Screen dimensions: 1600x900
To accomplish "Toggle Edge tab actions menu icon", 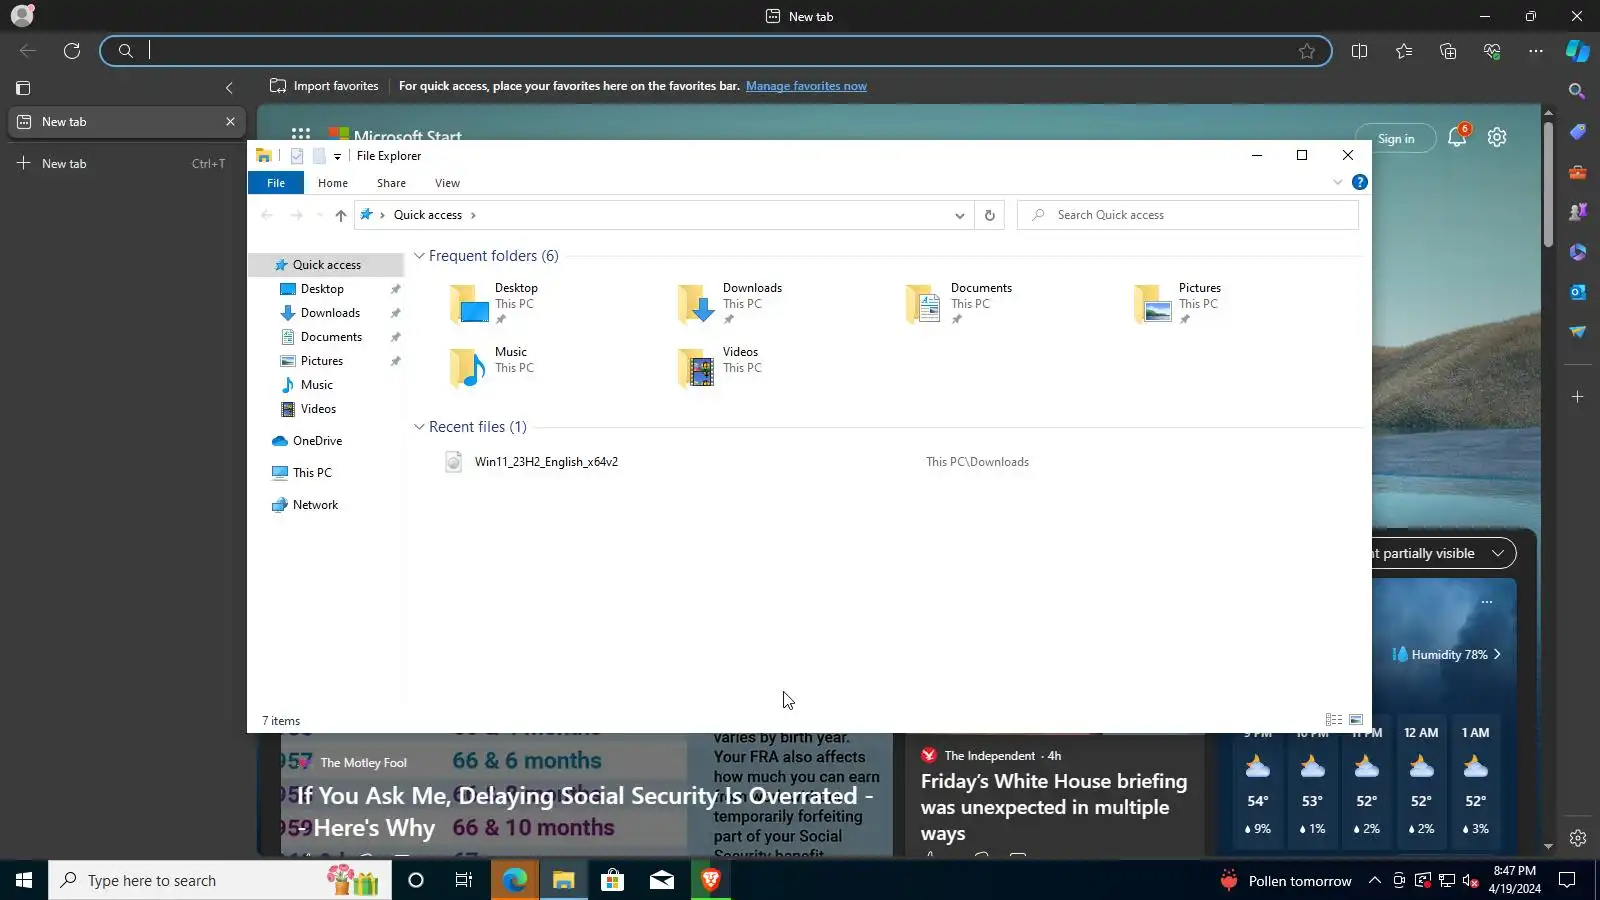I will coord(24,88).
